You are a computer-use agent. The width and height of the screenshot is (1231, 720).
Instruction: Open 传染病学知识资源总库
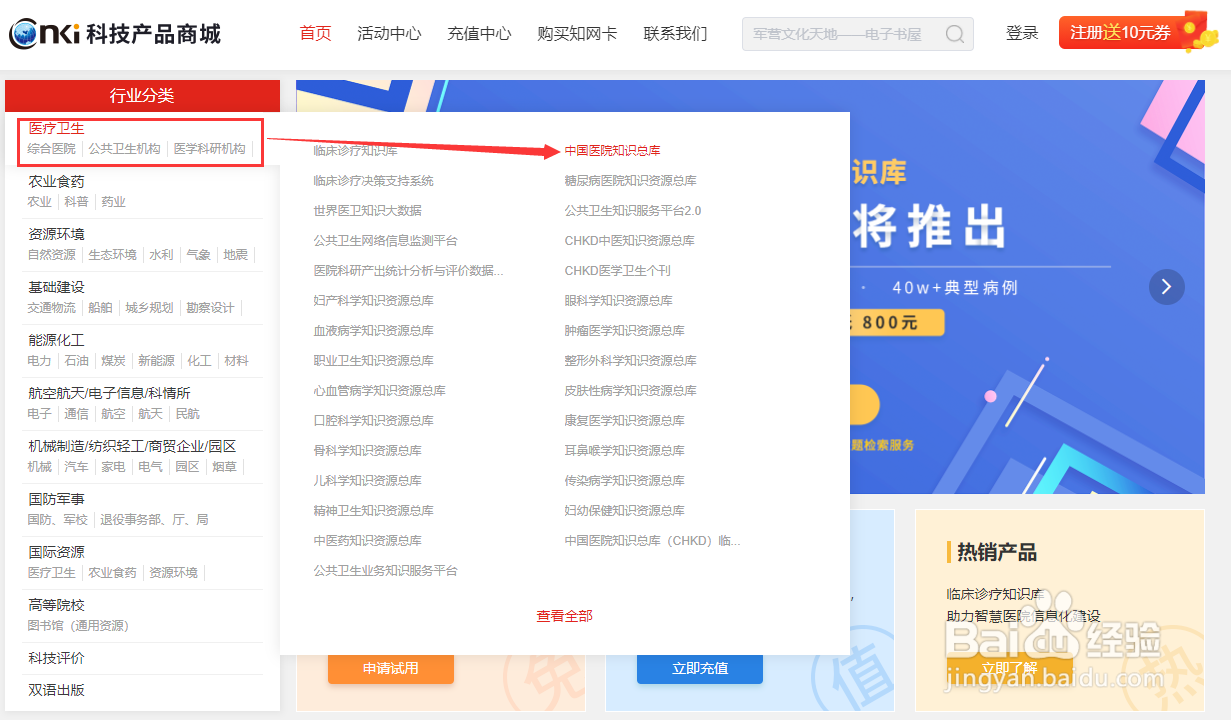click(x=624, y=481)
